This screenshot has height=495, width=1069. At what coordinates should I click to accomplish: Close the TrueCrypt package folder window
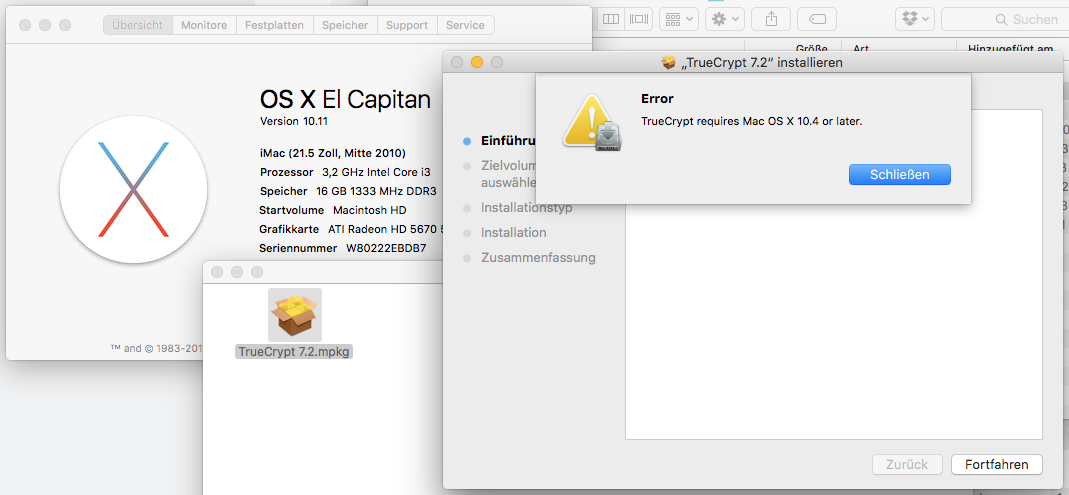tap(217, 272)
